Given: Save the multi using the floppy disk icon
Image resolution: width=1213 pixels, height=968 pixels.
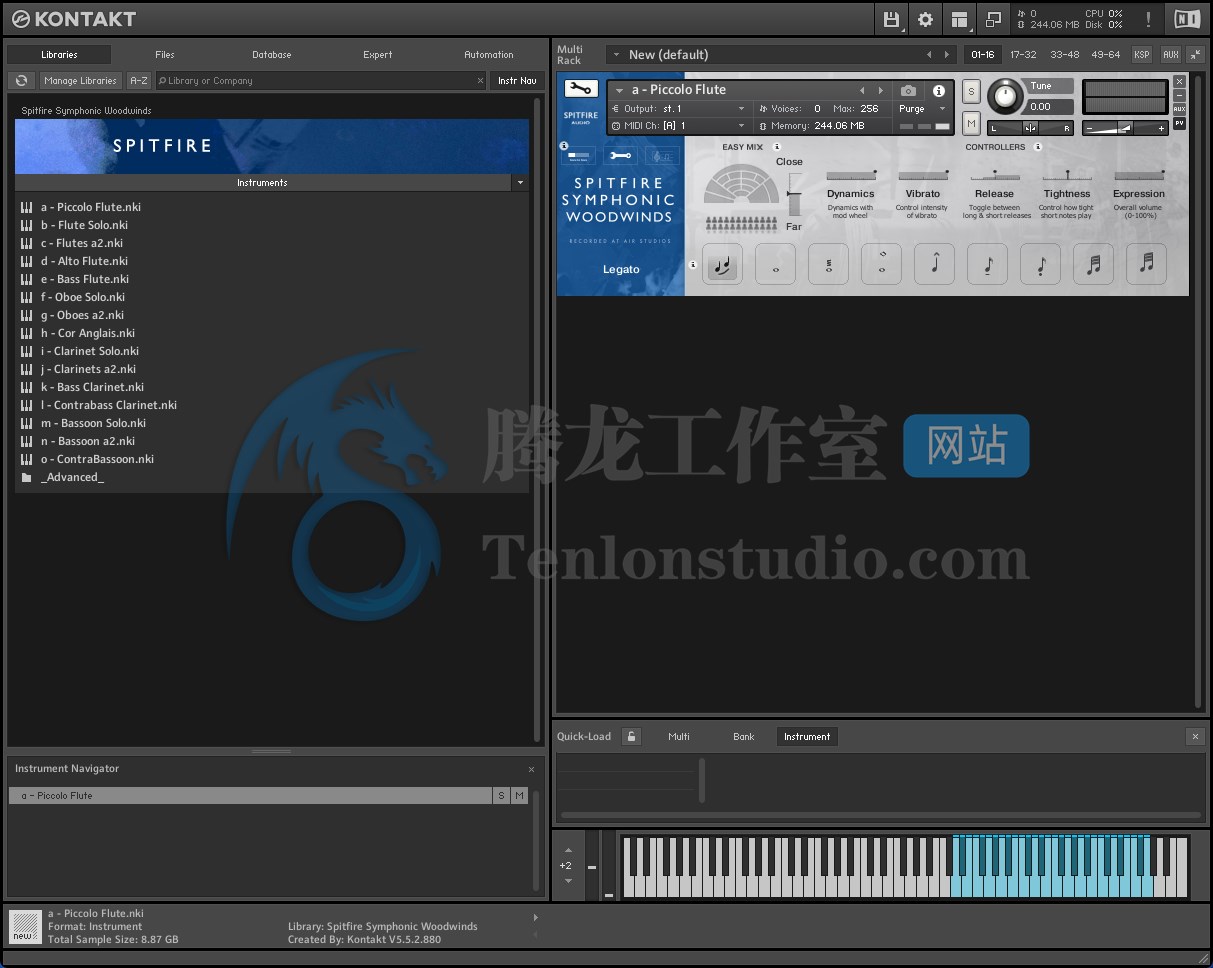Looking at the screenshot, I should 890,19.
